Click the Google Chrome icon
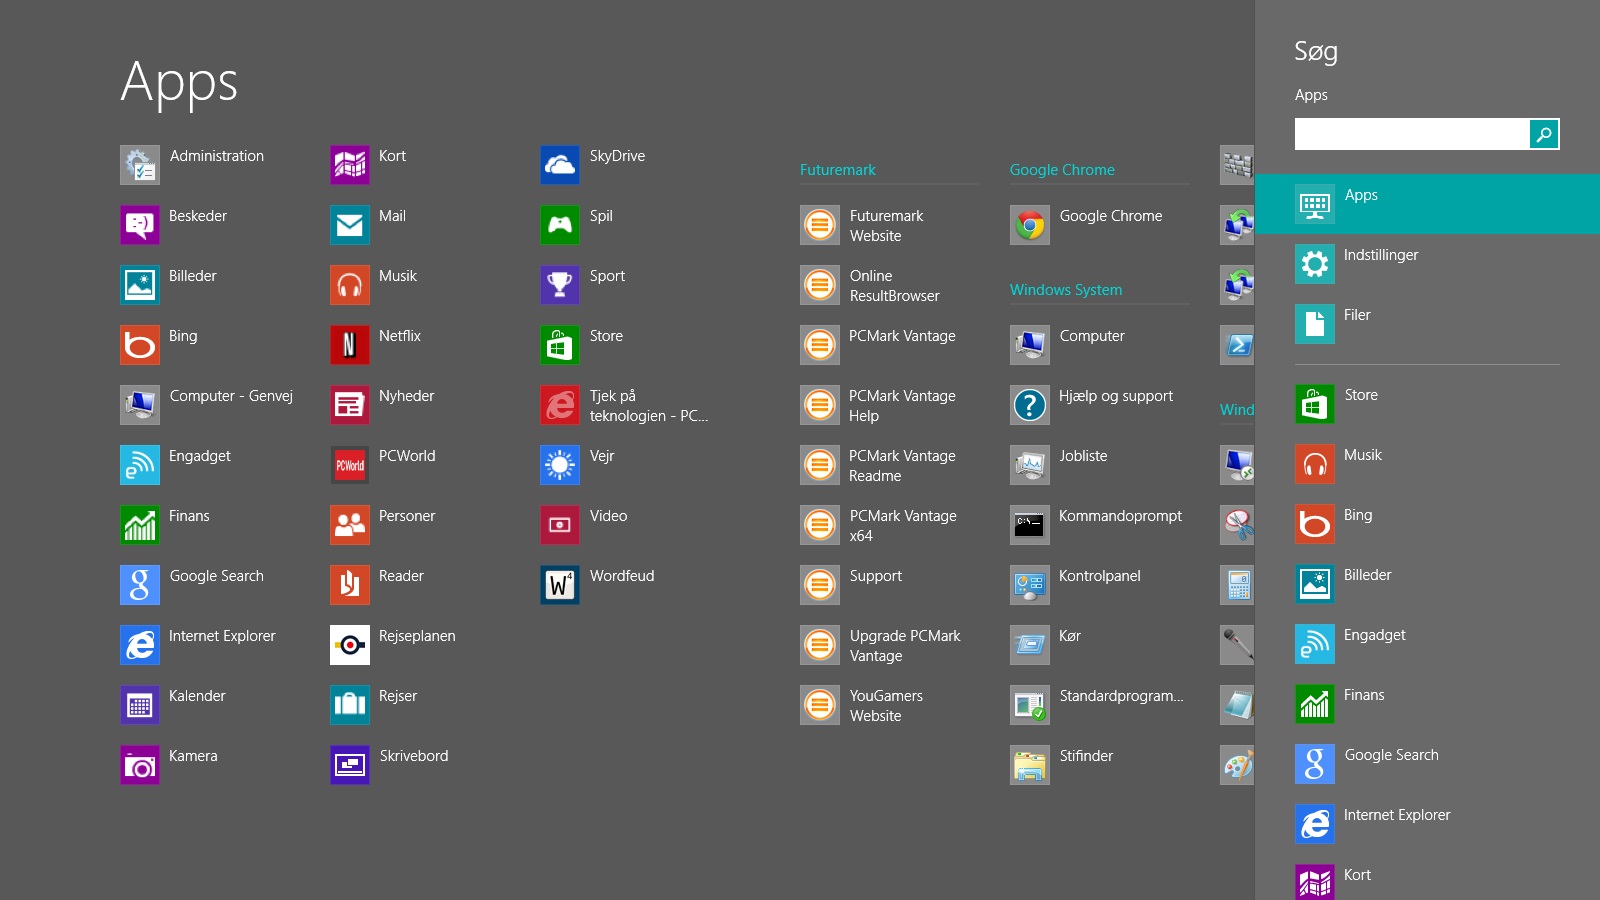Screen dimensions: 1600x900 pyautogui.click(x=1029, y=225)
